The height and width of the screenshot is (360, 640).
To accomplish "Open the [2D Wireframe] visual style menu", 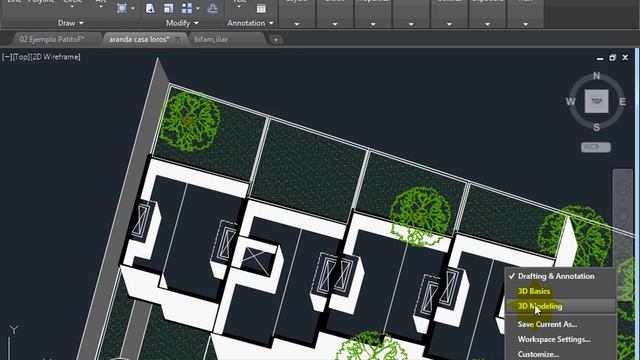I will tap(56, 57).
